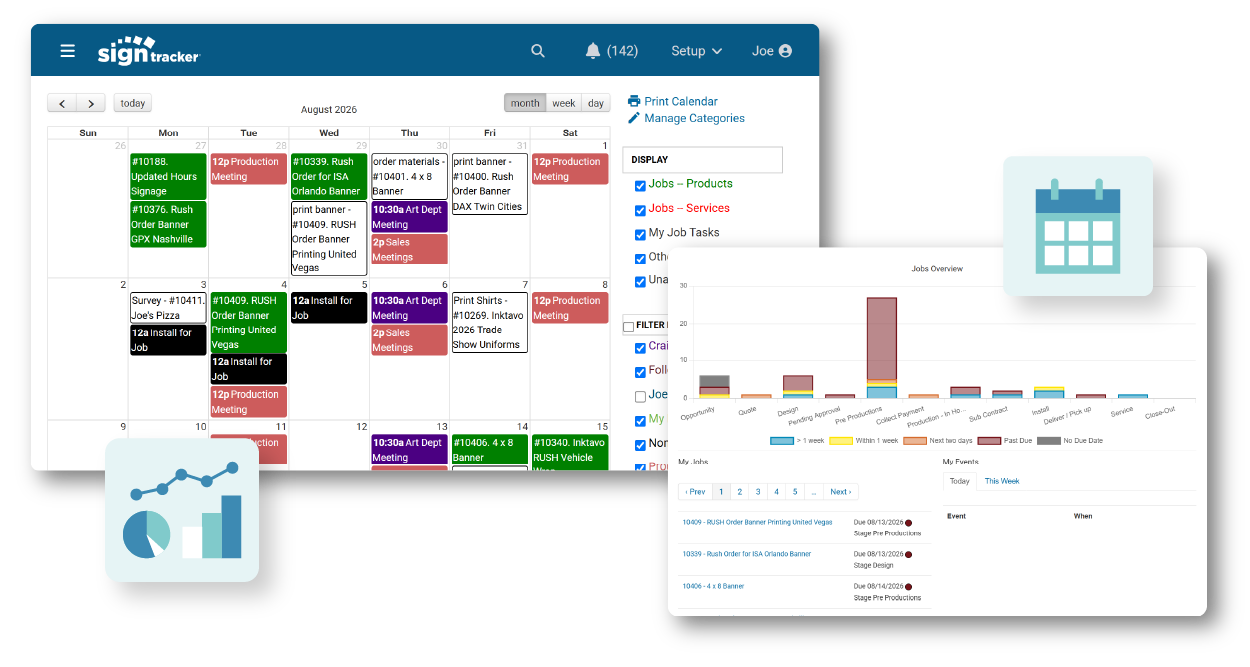The image size is (1250, 667).
Task: Toggle the purple Crai... filter checkbox
Action: point(640,348)
